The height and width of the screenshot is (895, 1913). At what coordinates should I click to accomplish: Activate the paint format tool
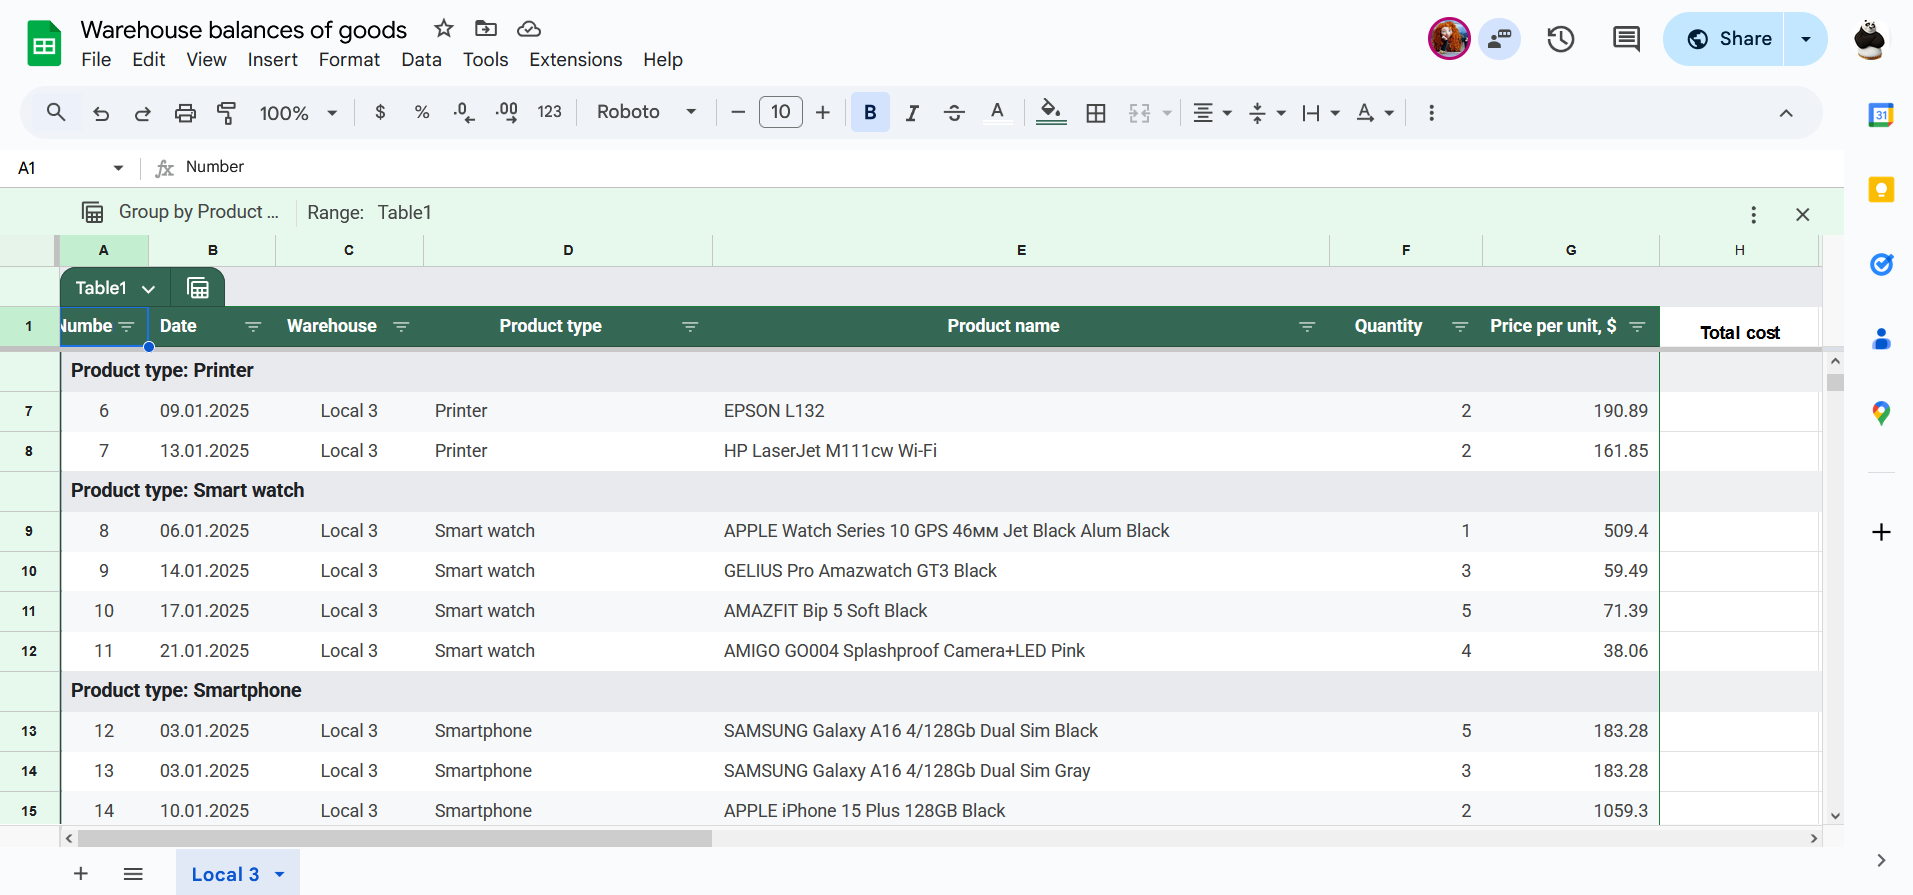click(x=227, y=113)
